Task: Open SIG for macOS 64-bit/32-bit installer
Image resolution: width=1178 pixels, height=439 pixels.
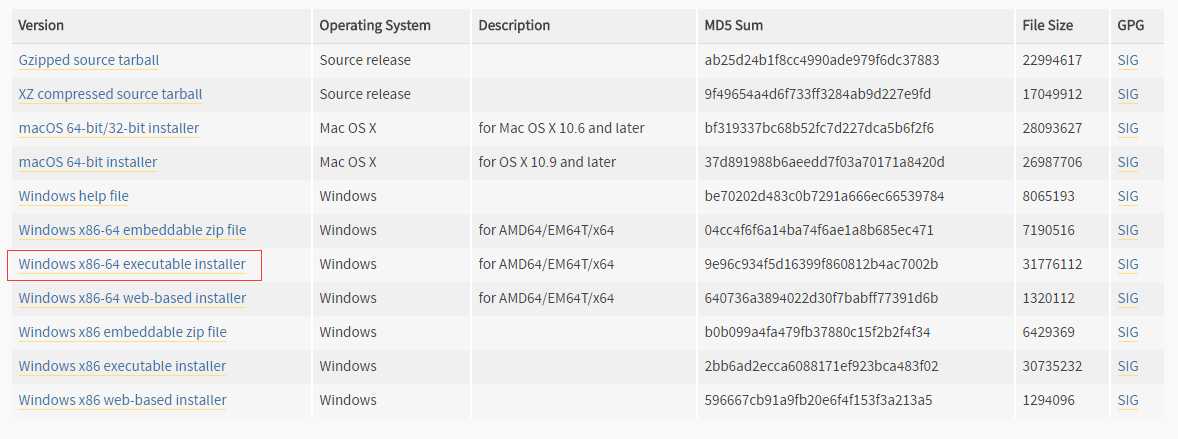Action: 1128,128
